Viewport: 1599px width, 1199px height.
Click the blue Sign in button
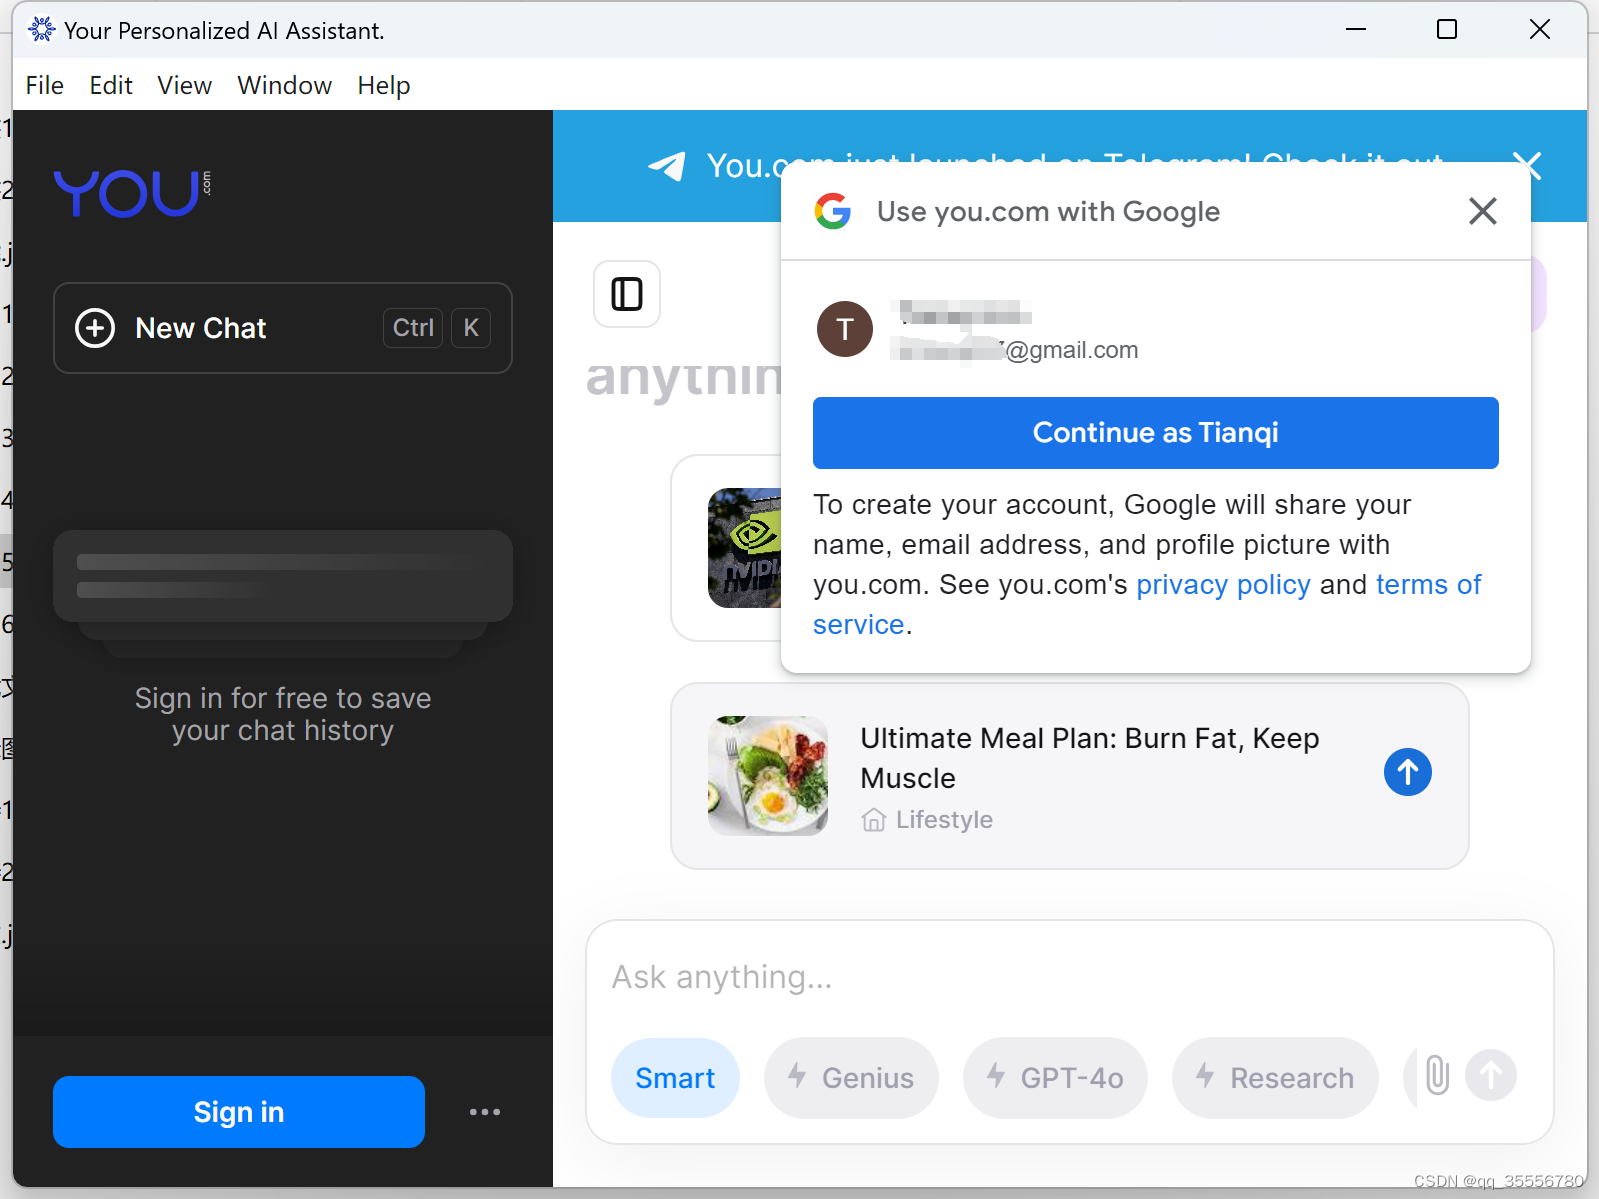[x=239, y=1112]
